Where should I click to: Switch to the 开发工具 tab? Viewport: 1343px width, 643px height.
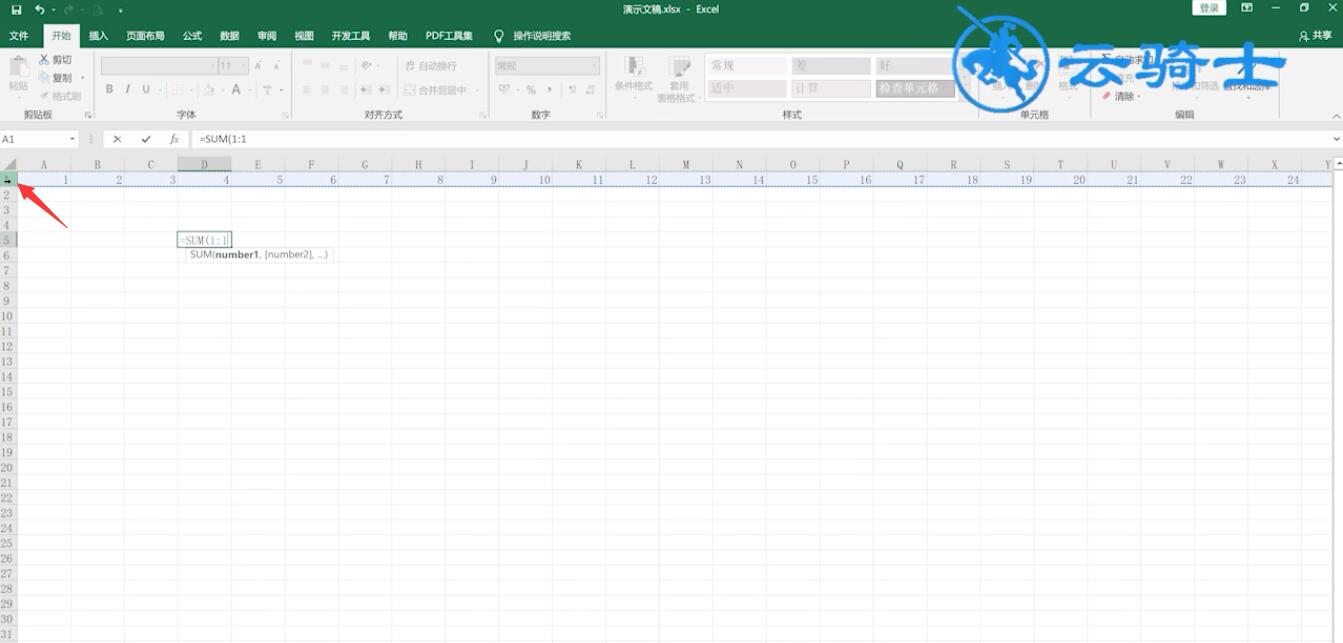pyautogui.click(x=351, y=36)
